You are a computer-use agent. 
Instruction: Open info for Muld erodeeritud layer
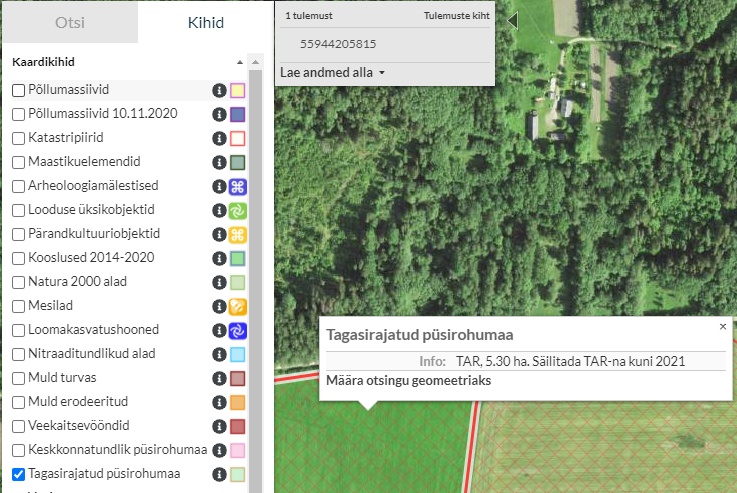pyautogui.click(x=219, y=402)
